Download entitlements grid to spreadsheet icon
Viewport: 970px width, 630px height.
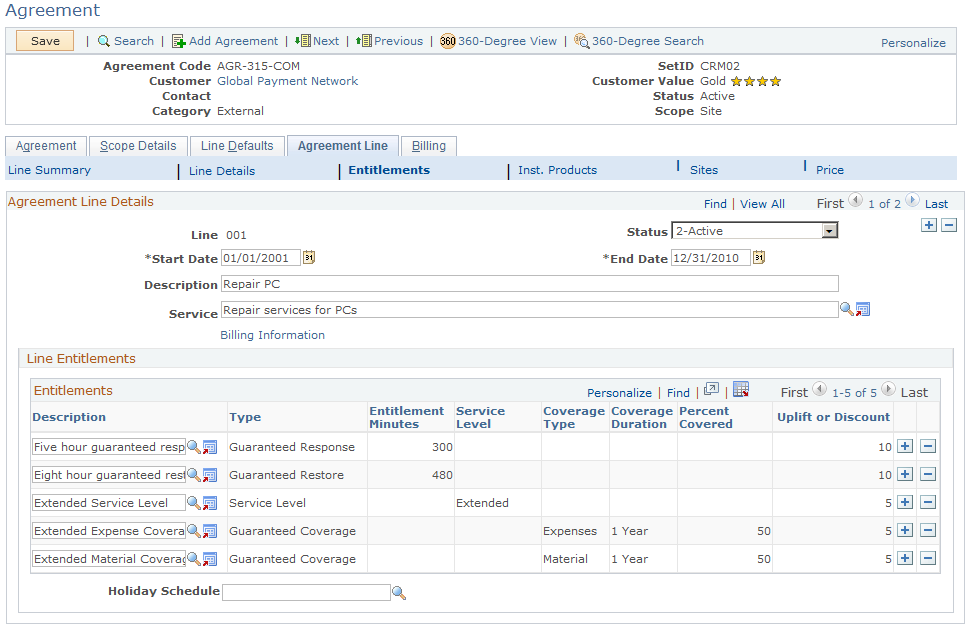click(x=740, y=389)
